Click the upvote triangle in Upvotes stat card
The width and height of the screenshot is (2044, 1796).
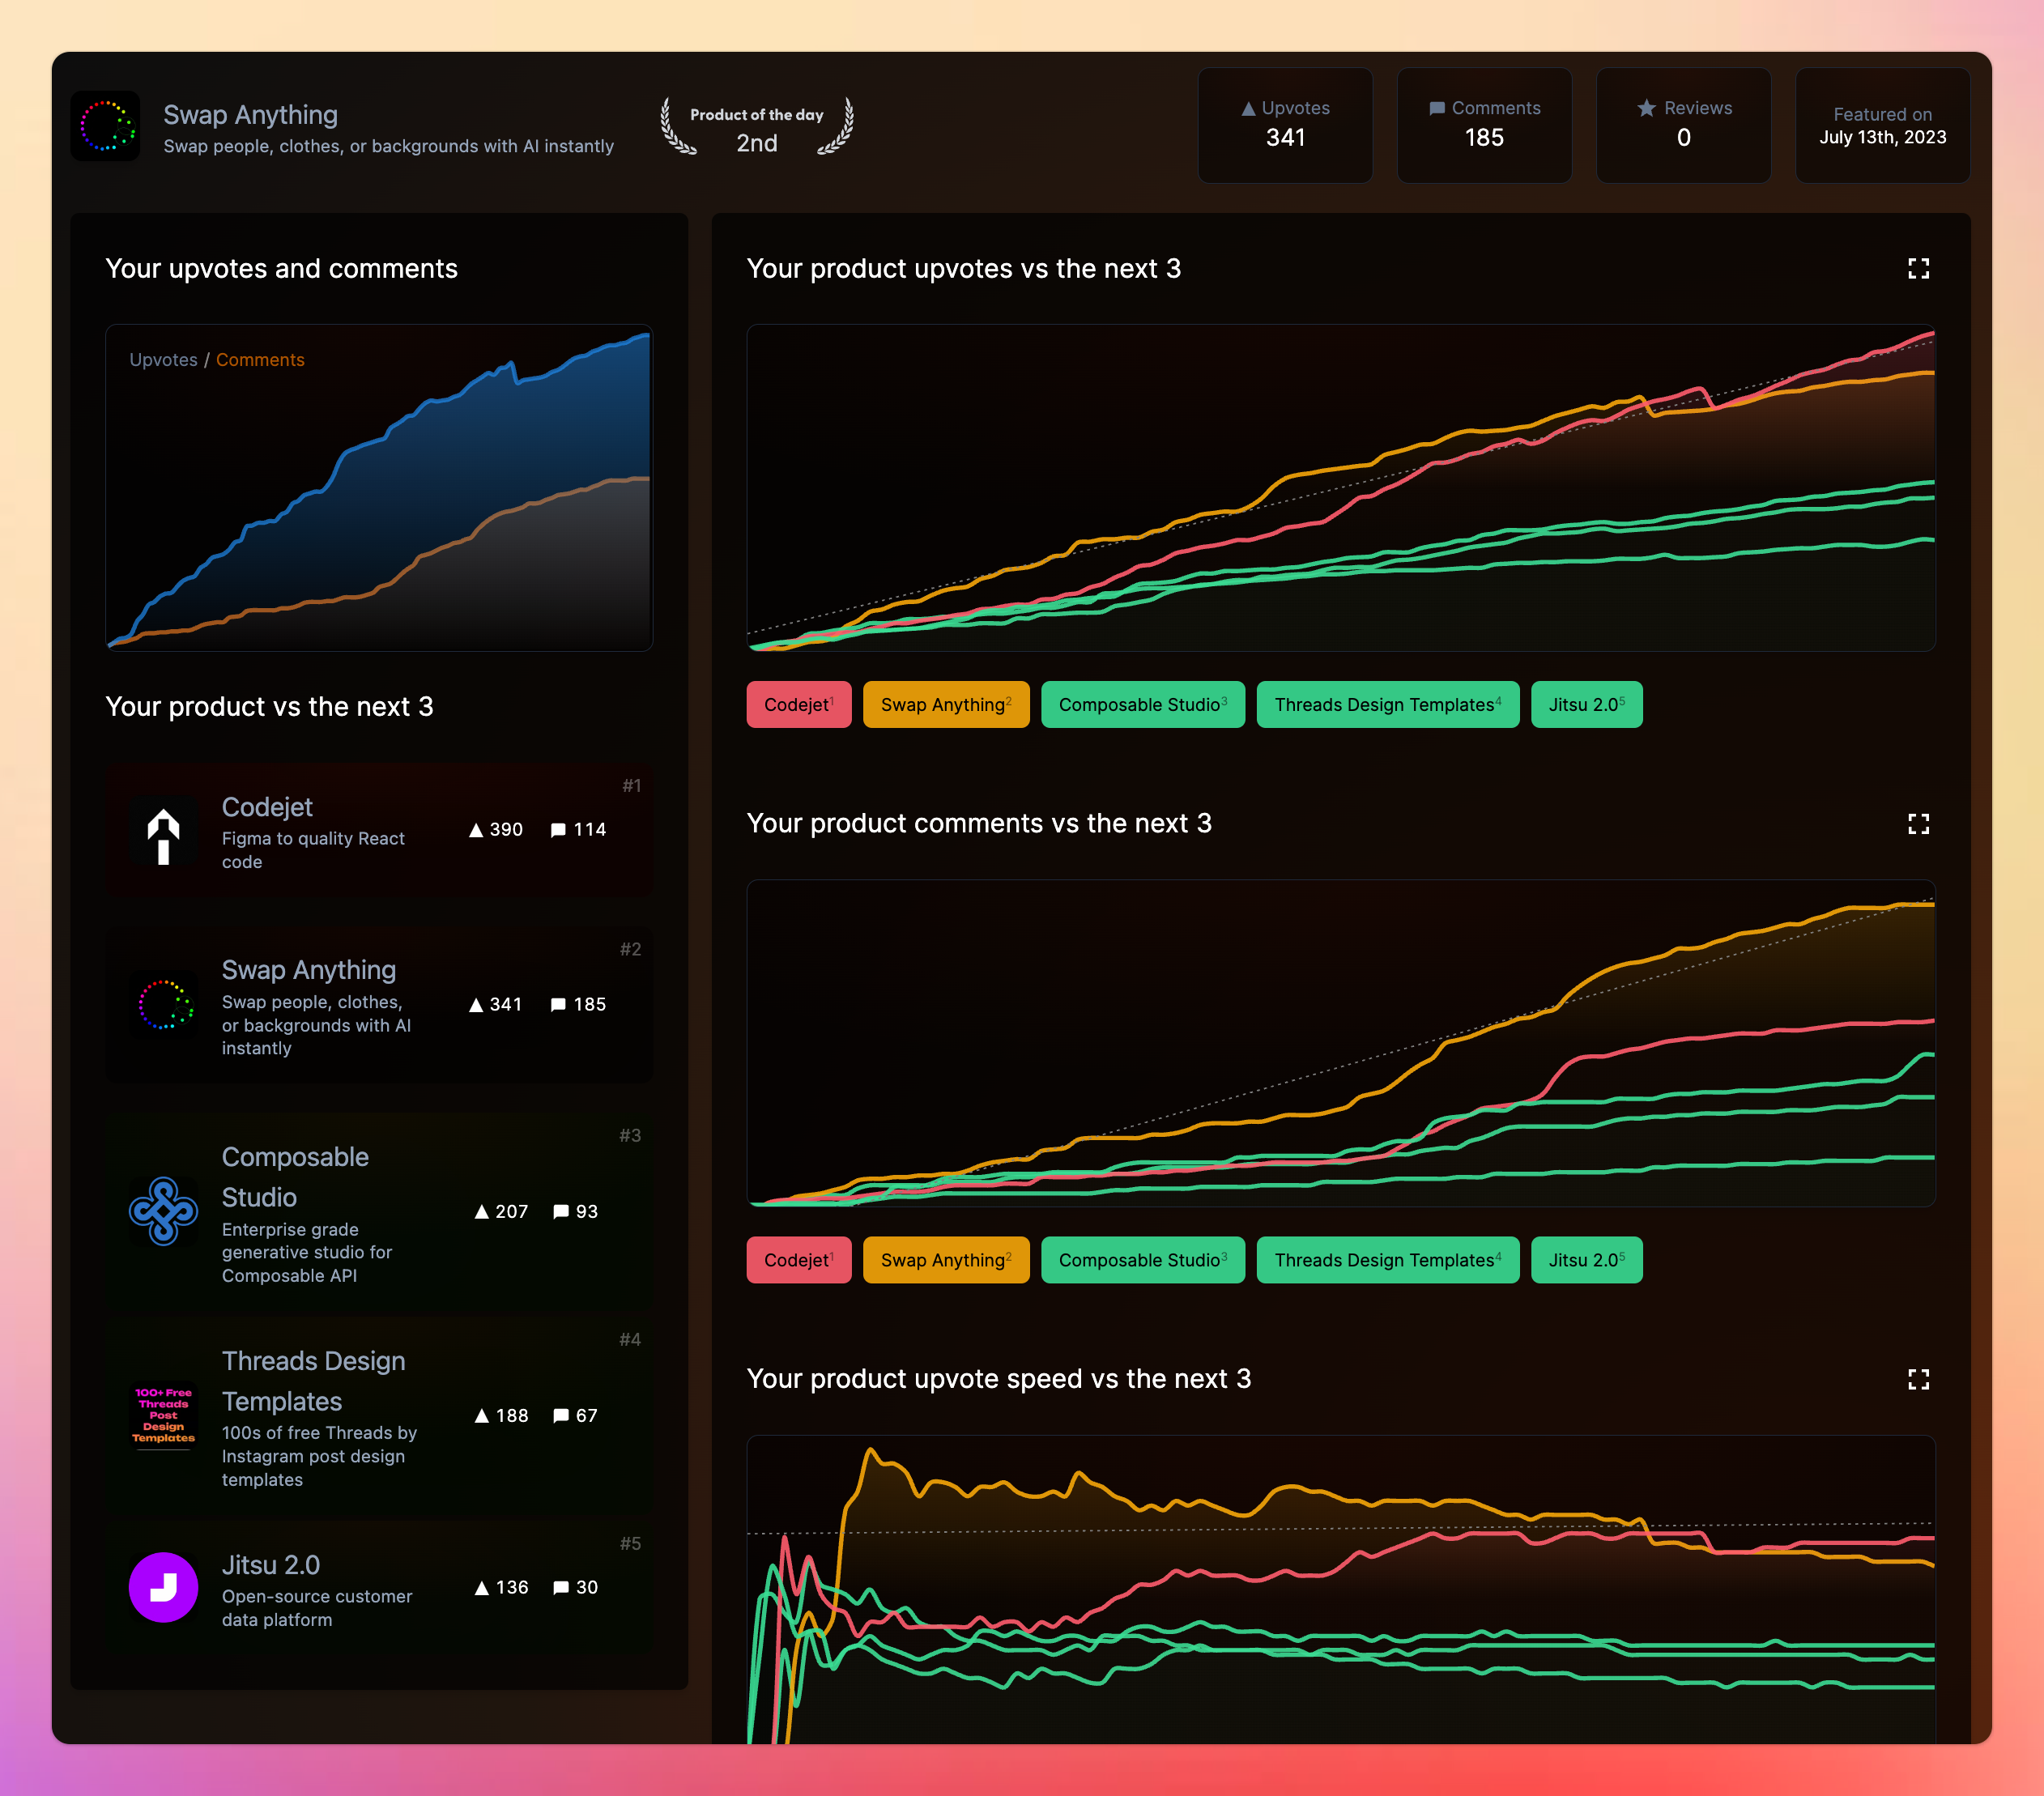[x=1248, y=109]
